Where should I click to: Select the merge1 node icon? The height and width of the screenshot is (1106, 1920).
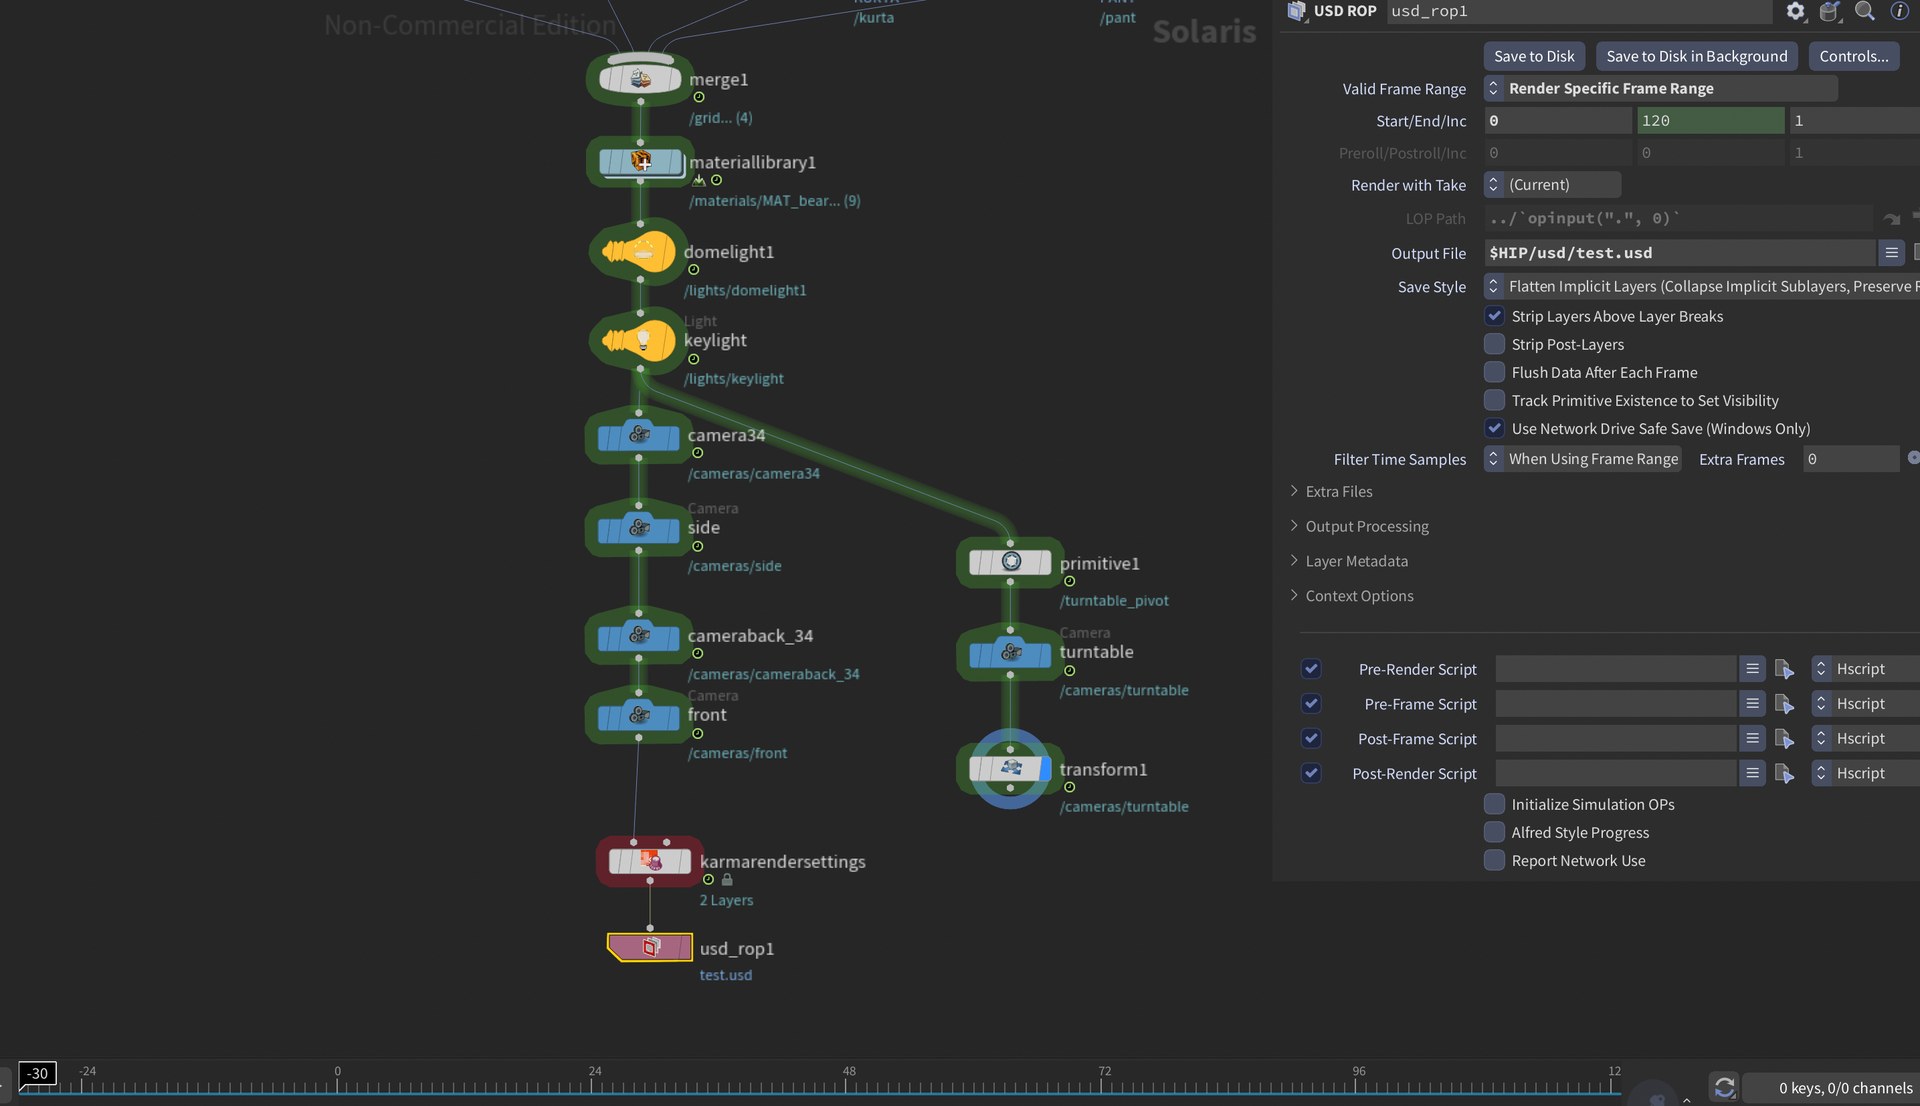click(x=640, y=78)
